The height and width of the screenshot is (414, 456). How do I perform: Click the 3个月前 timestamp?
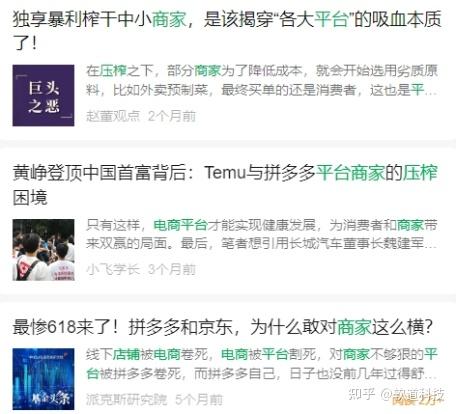(x=172, y=269)
